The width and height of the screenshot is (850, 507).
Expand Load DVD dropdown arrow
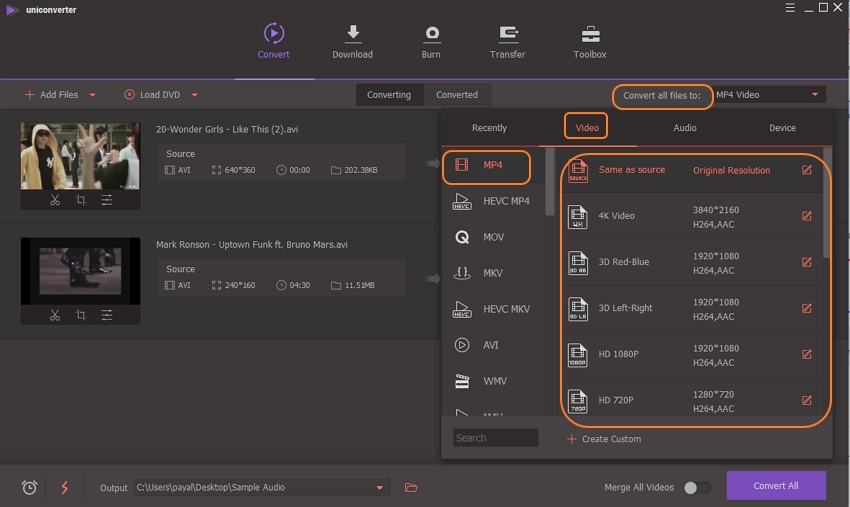195,95
